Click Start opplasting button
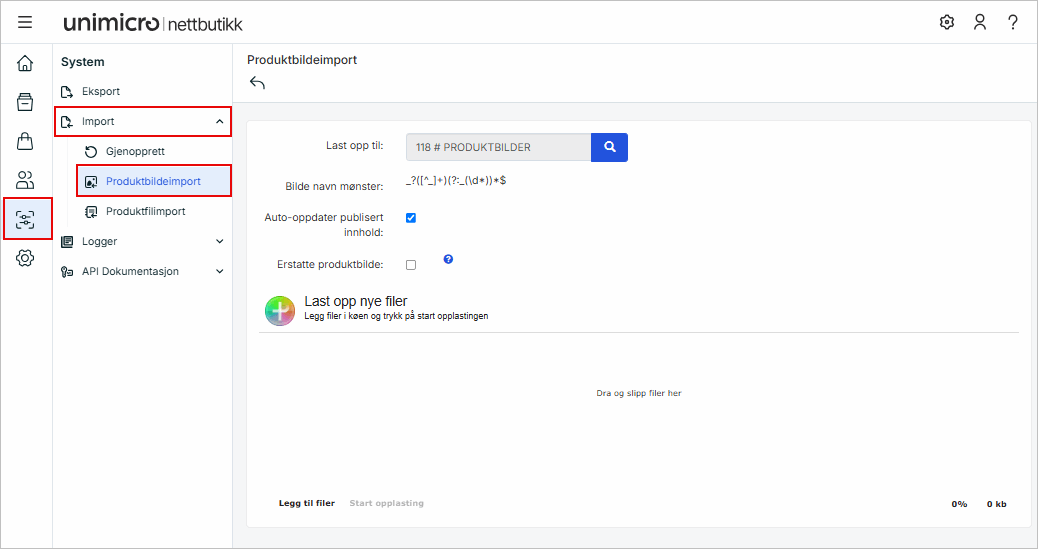Image resolution: width=1038 pixels, height=549 pixels. pos(387,503)
